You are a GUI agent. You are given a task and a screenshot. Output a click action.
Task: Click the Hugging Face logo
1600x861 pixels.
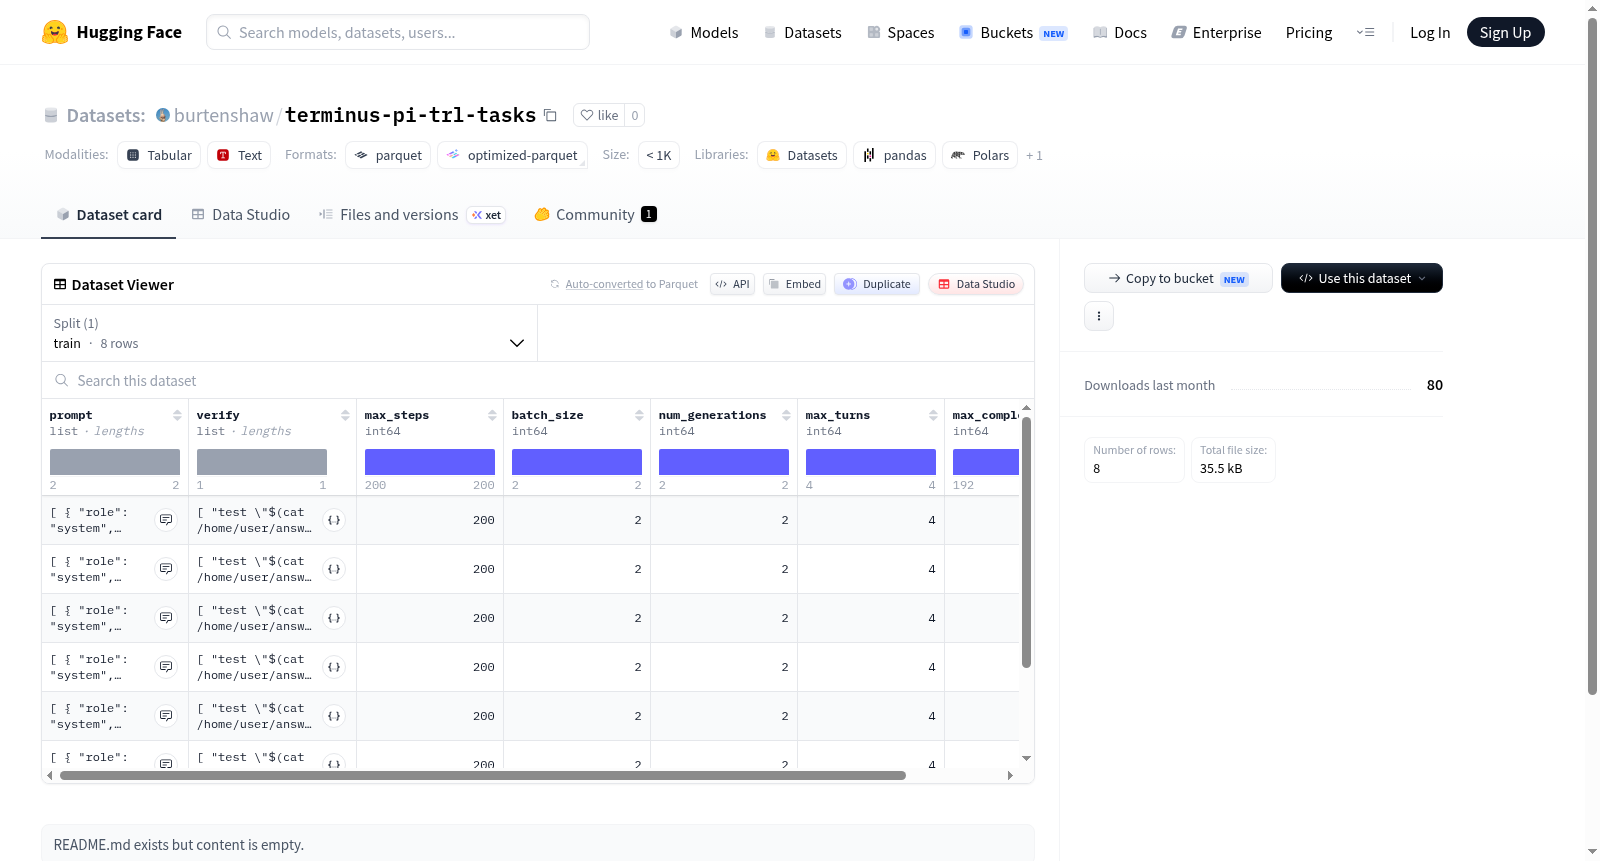[112, 32]
